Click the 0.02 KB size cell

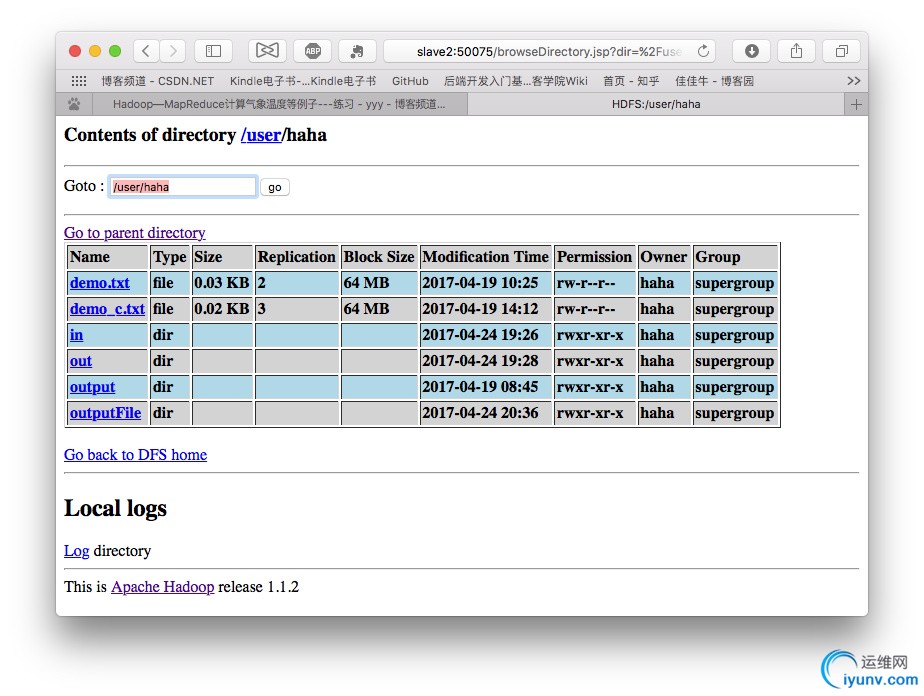tap(222, 309)
